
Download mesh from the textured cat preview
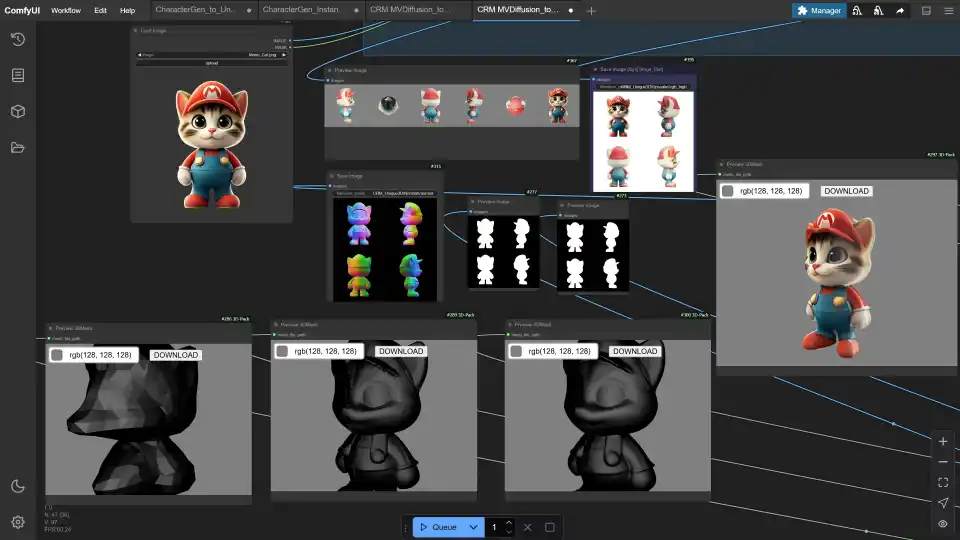tap(846, 191)
